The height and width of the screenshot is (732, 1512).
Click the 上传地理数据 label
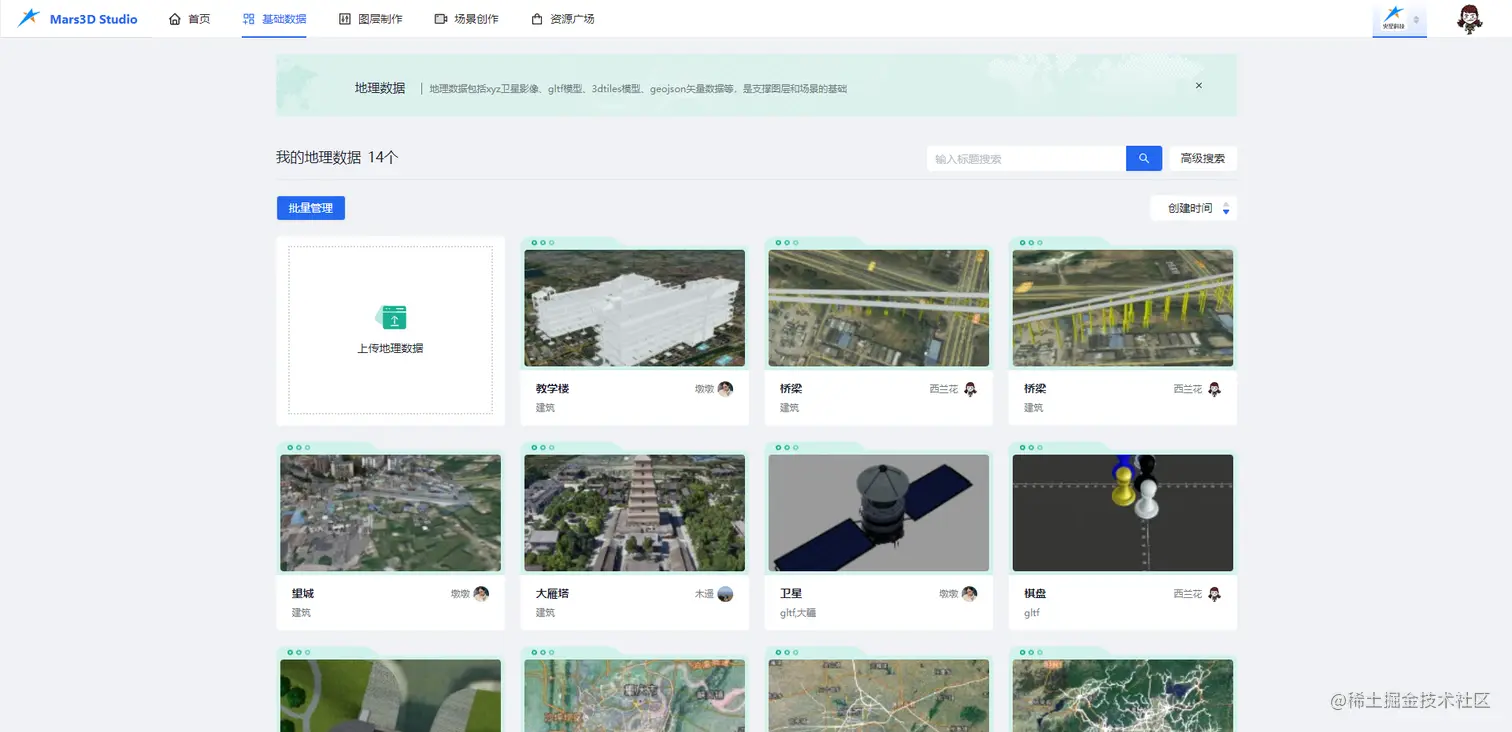click(x=390, y=348)
